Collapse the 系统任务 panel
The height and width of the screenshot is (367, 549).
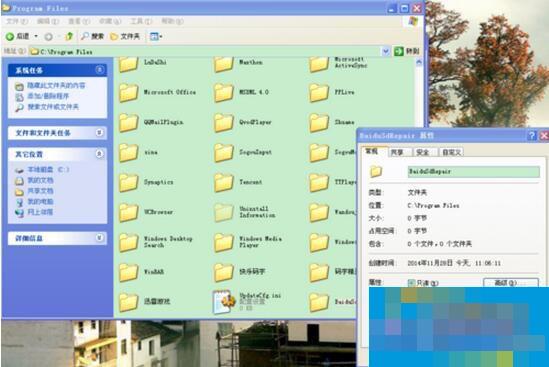pyautogui.click(x=99, y=70)
